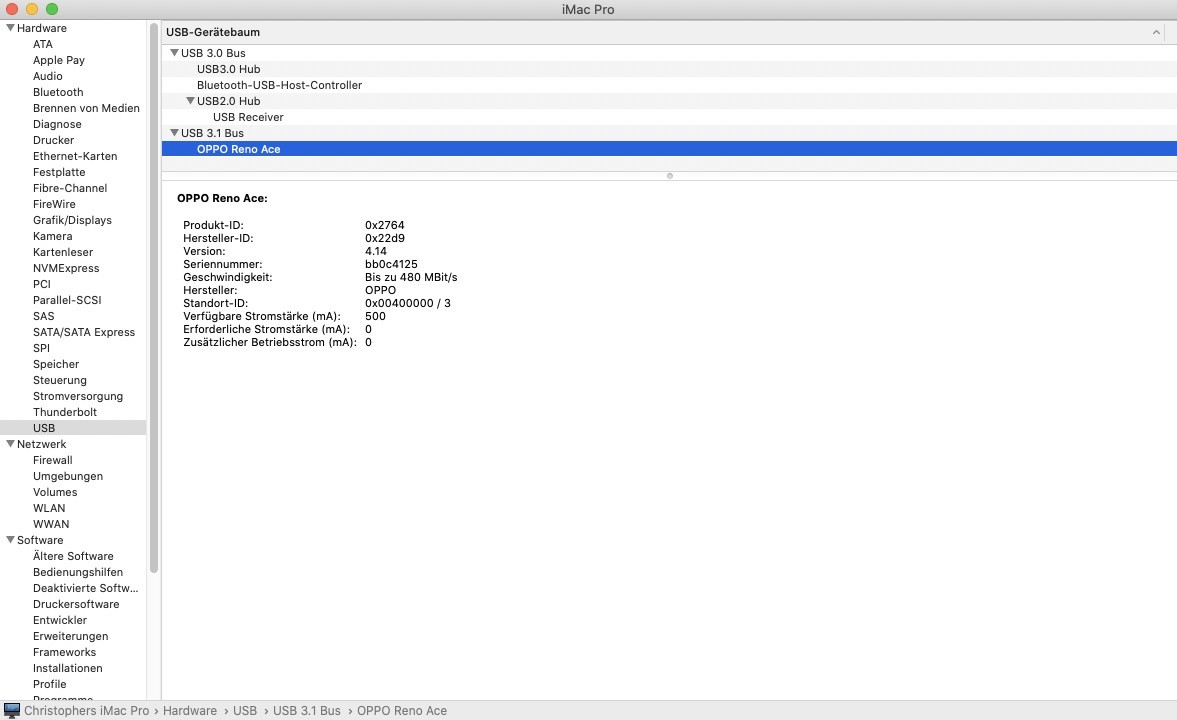This screenshot has height=720, width=1177.
Task: Click Hardware breadcrumb in path bar
Action: click(x=190, y=710)
